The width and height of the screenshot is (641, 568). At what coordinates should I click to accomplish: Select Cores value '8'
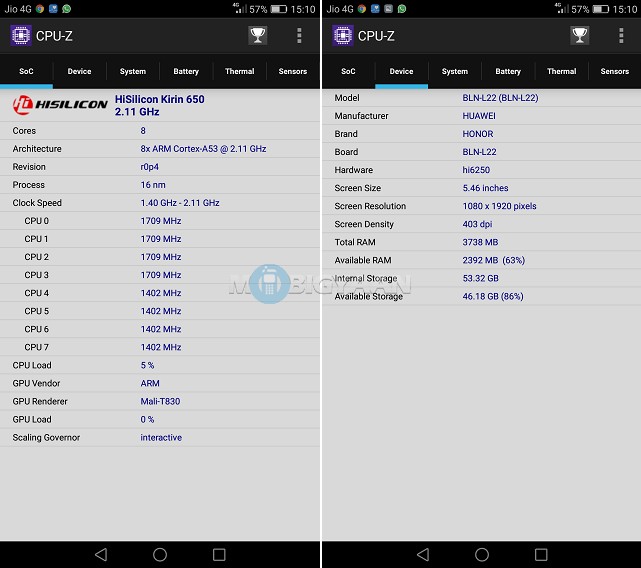143,130
